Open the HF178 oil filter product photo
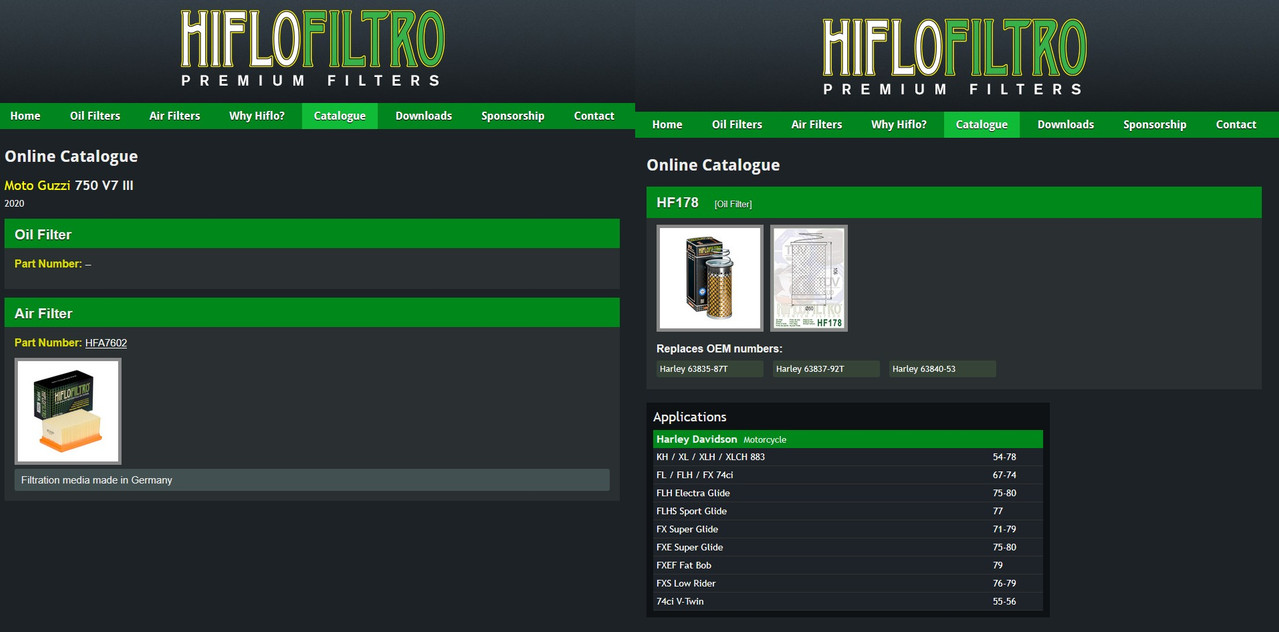 click(x=710, y=278)
